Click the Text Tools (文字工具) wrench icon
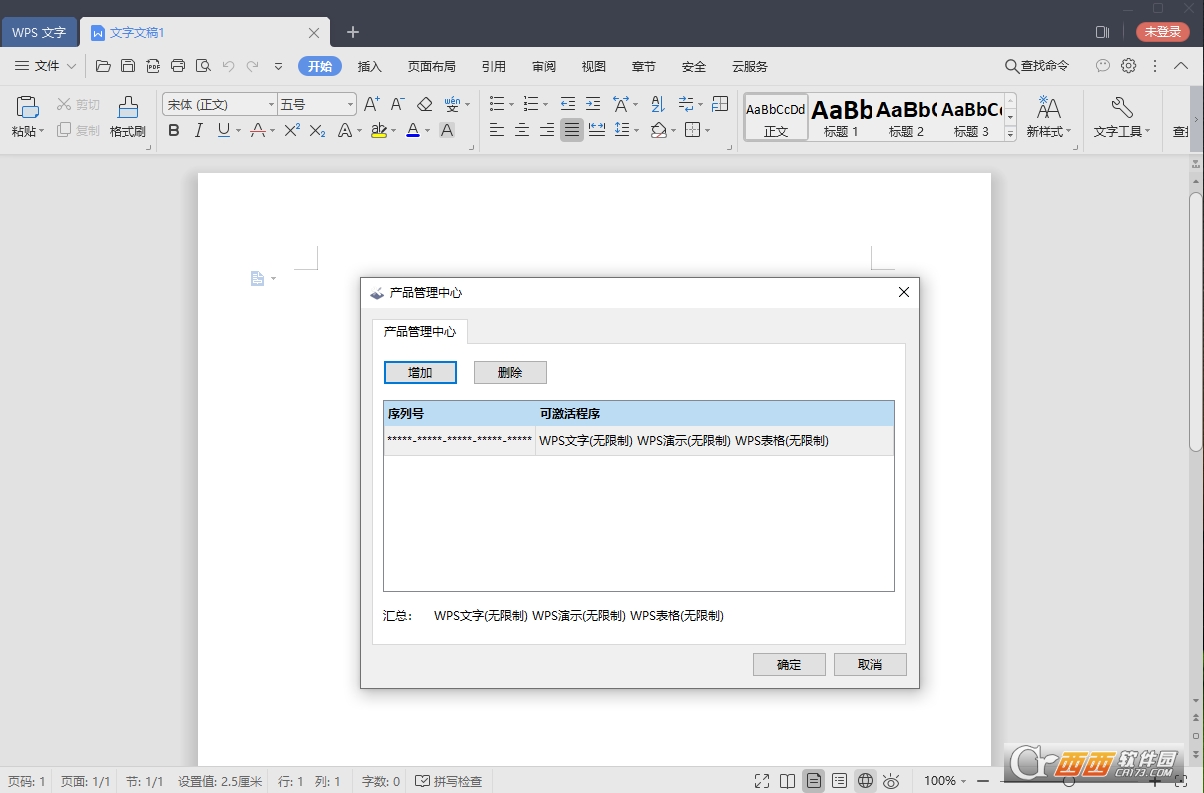Viewport: 1204px width, 793px height. tap(1121, 107)
